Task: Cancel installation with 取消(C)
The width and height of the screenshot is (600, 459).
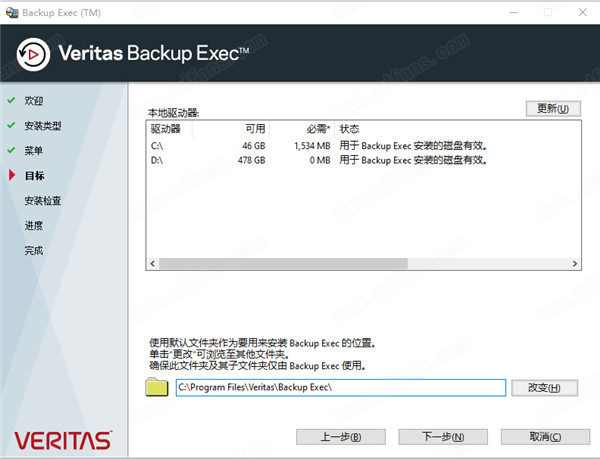Action: [x=545, y=437]
